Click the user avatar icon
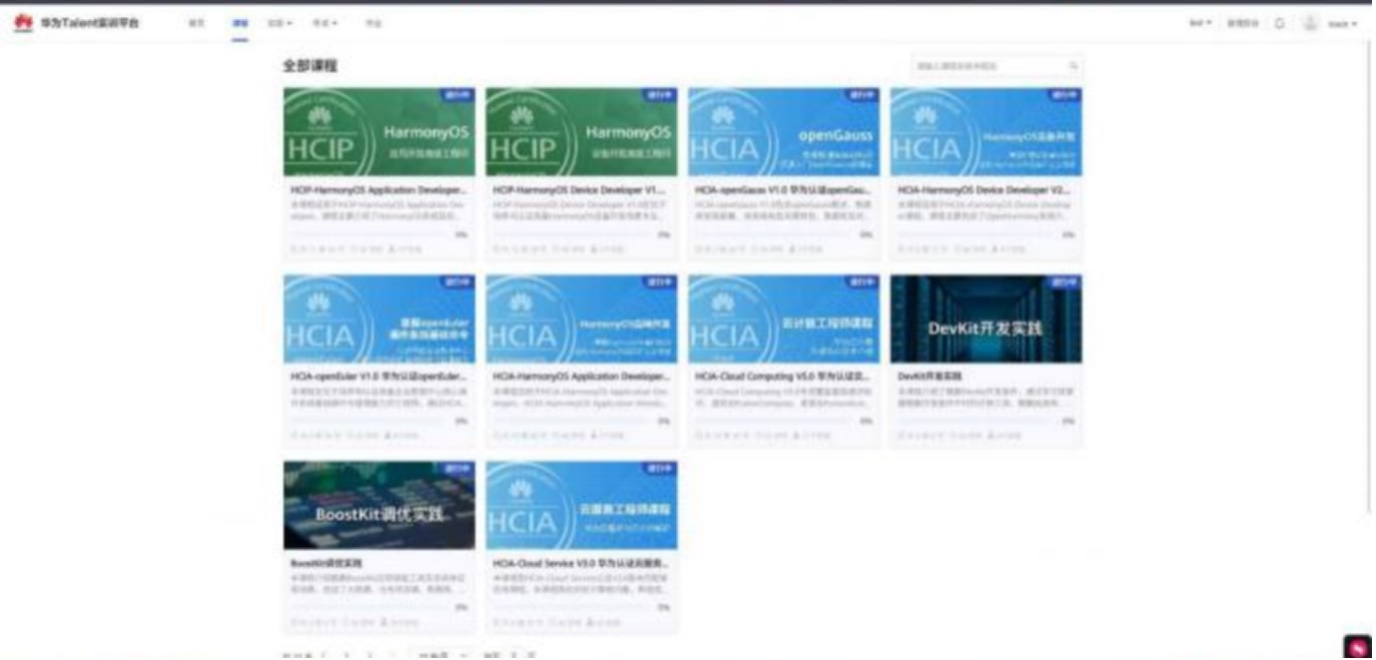Screen dimensions: 1376x660 click(1310, 23)
